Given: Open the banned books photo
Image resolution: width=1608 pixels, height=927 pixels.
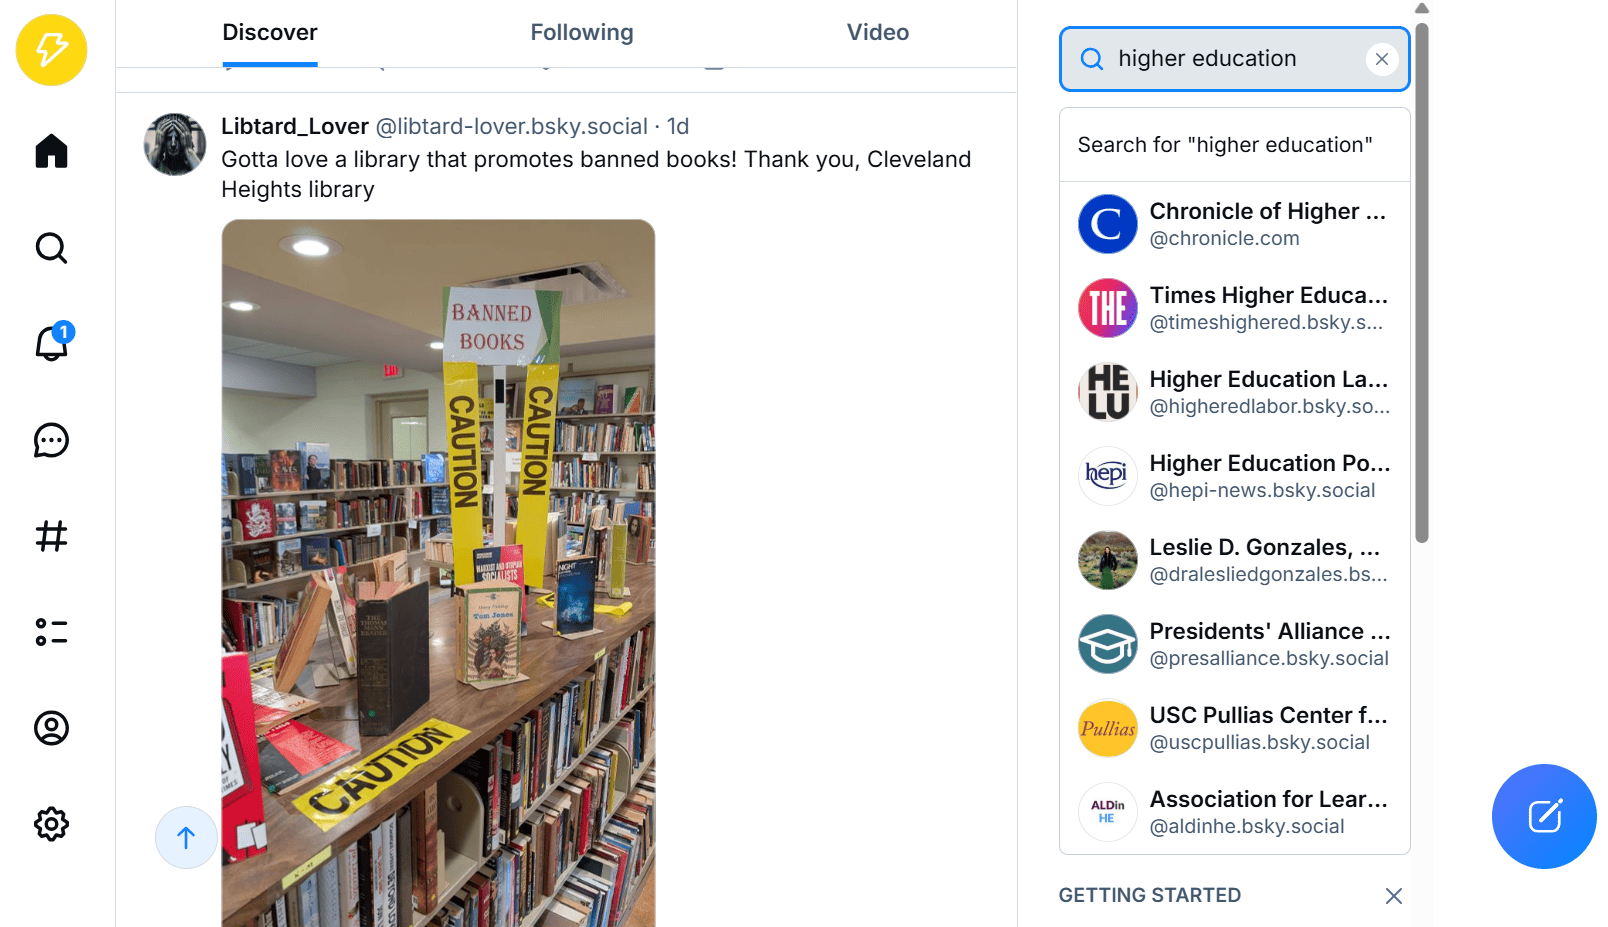Looking at the screenshot, I should [x=438, y=573].
